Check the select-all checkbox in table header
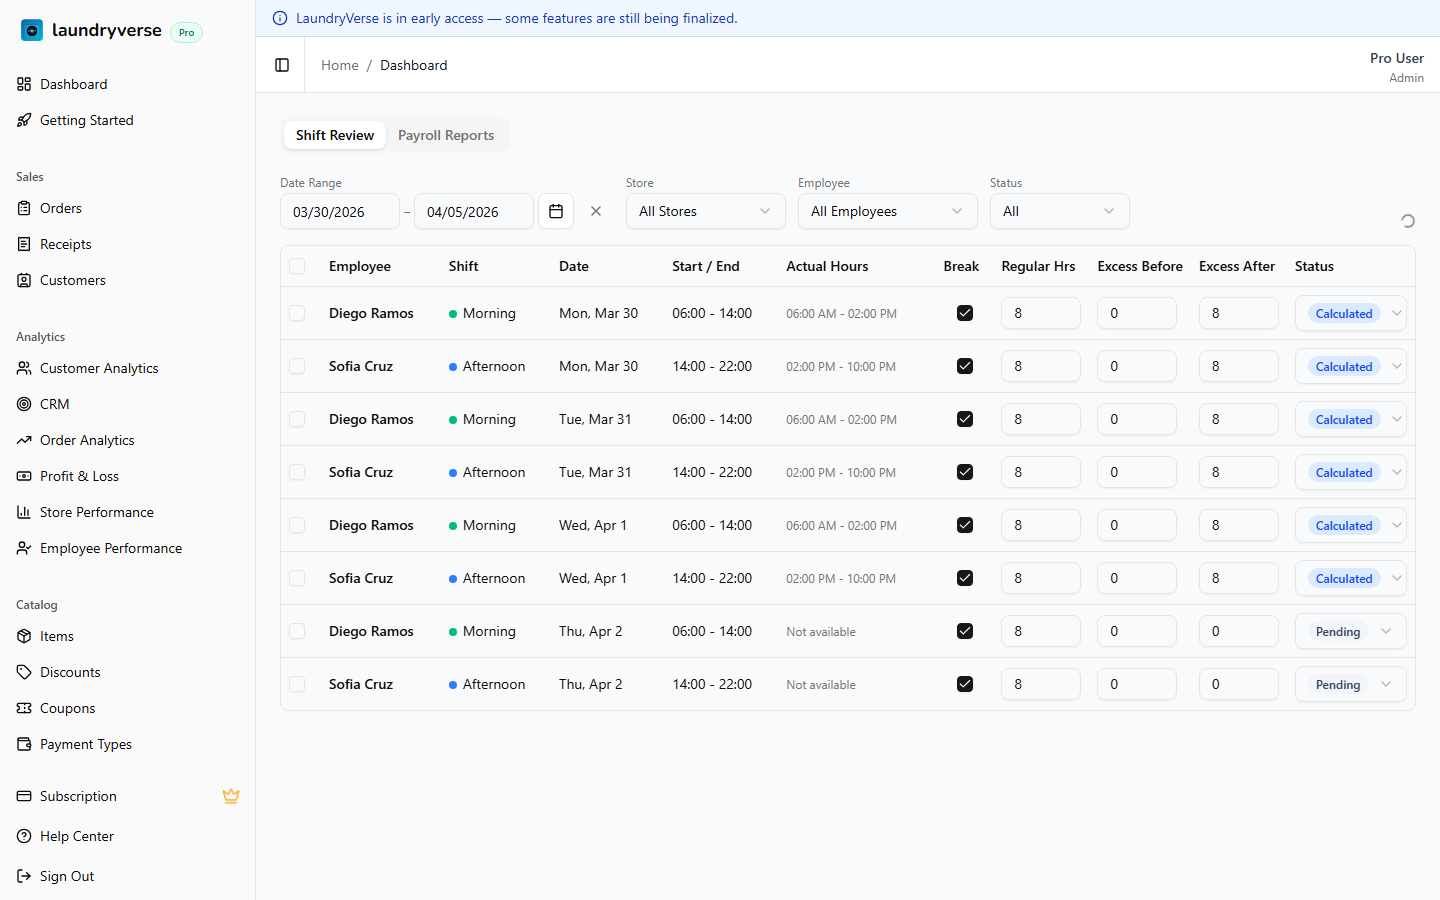 297,266
